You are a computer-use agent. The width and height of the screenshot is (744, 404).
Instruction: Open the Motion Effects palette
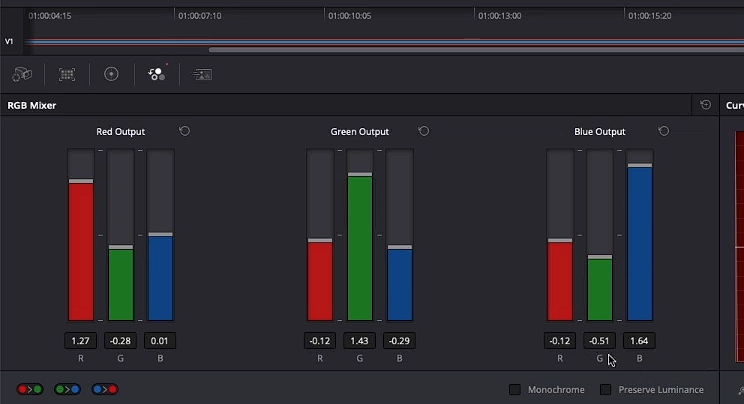click(203, 74)
